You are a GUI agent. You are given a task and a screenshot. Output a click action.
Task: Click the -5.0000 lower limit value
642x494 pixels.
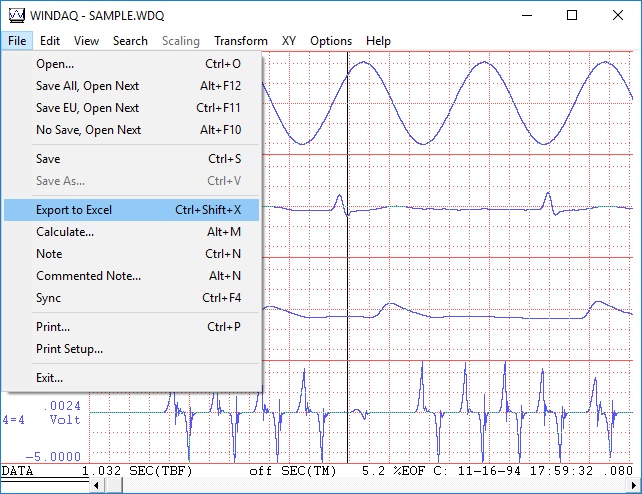pos(53,457)
